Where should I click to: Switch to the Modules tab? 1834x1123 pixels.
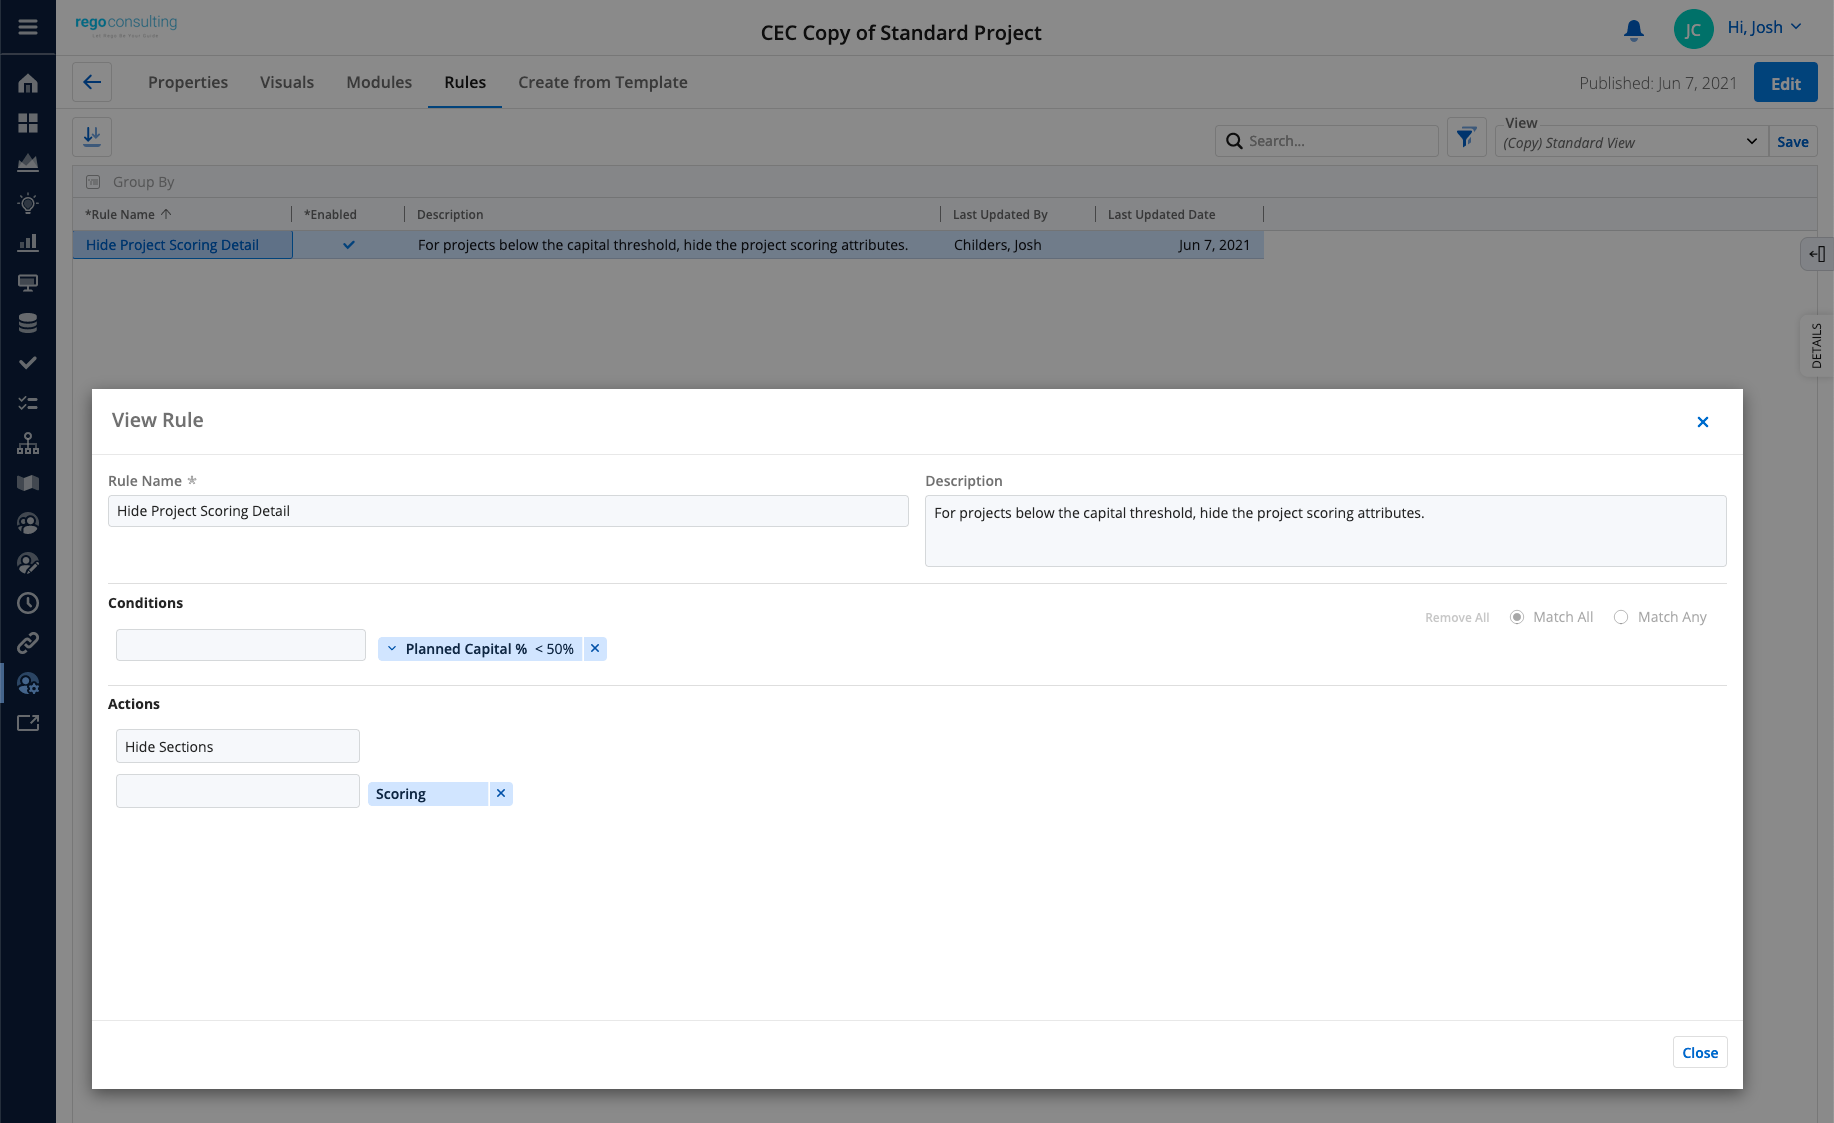click(379, 82)
